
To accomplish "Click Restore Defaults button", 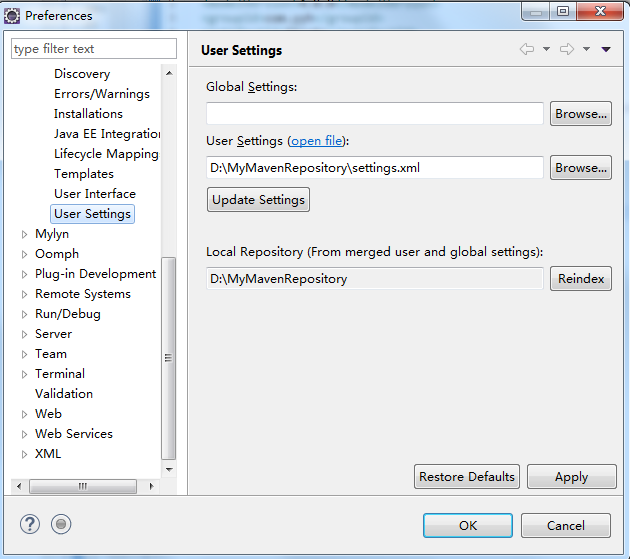I will pos(467,477).
